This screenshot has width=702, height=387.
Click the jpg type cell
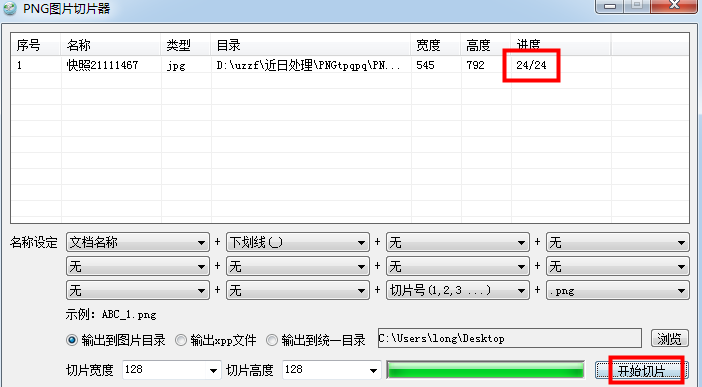tap(176, 65)
